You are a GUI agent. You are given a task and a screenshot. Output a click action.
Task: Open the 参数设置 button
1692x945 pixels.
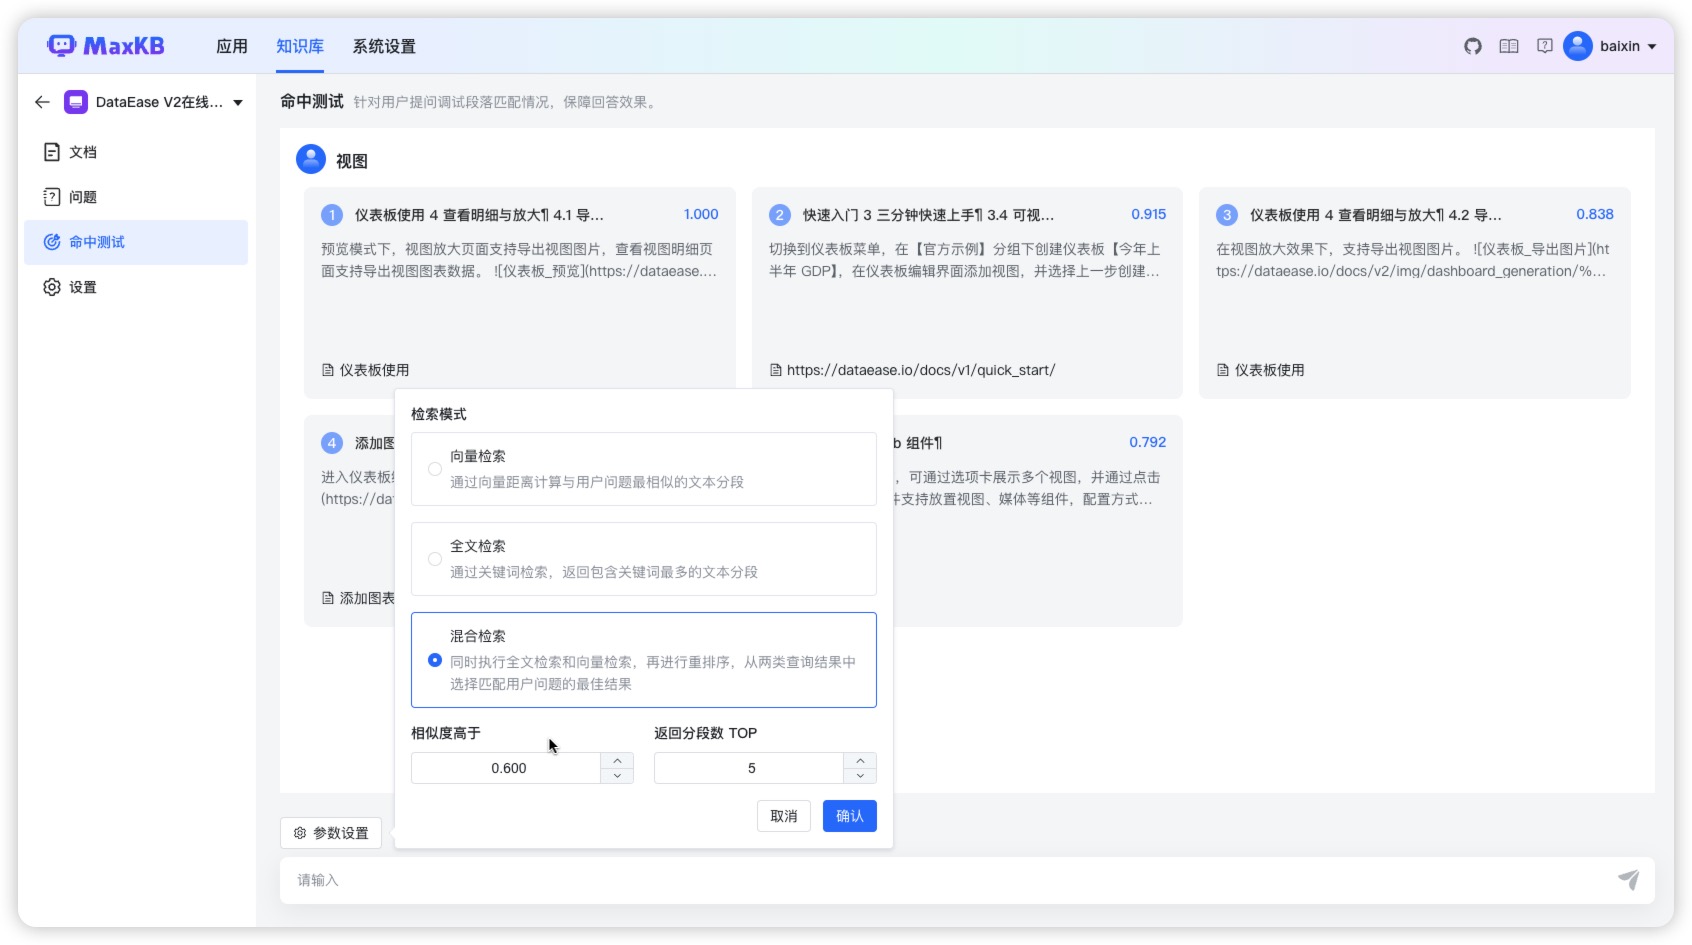tap(331, 833)
